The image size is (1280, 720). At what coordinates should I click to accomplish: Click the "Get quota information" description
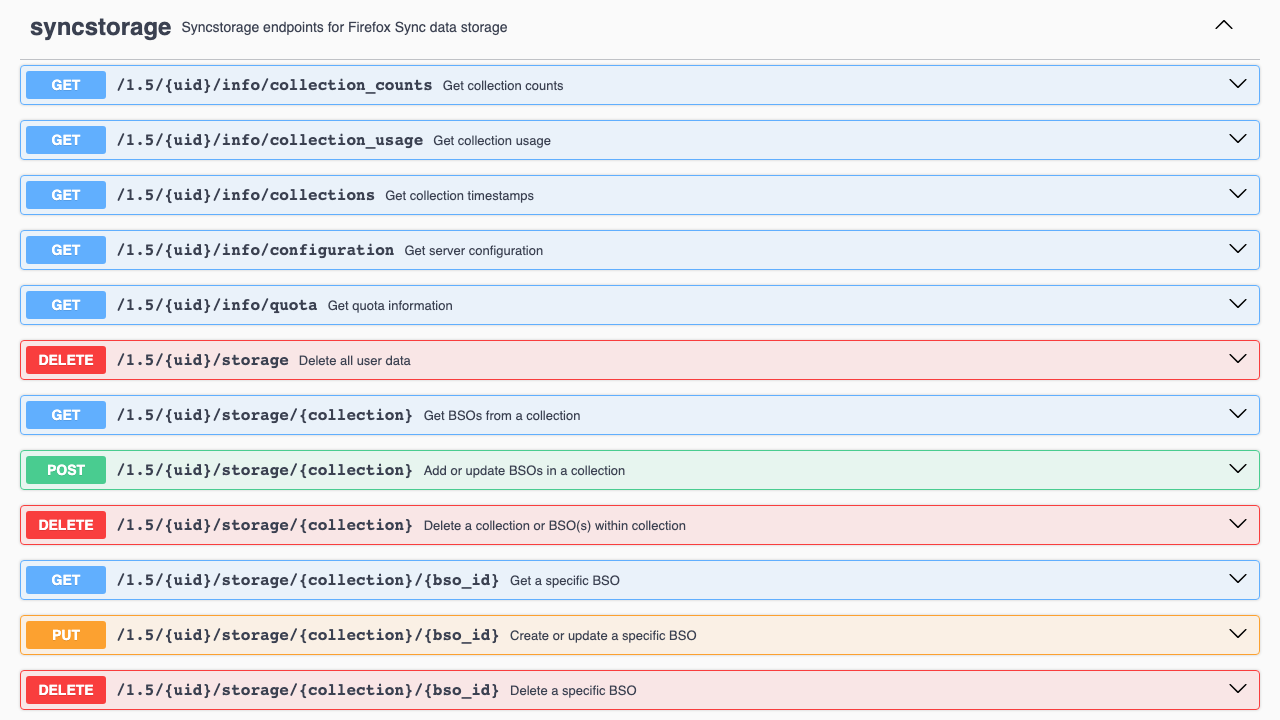[x=390, y=306]
